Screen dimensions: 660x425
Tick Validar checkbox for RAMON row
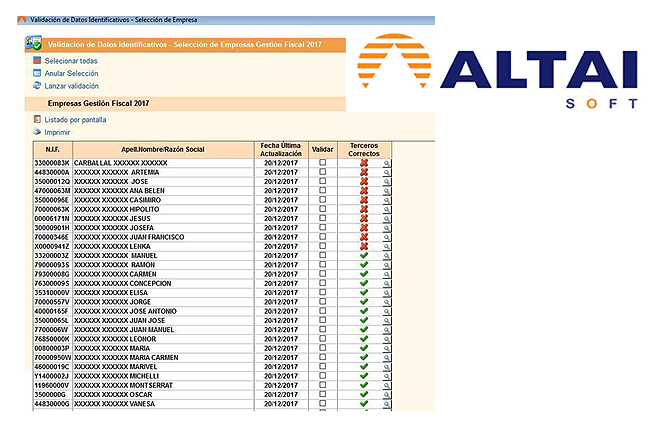[x=322, y=264]
